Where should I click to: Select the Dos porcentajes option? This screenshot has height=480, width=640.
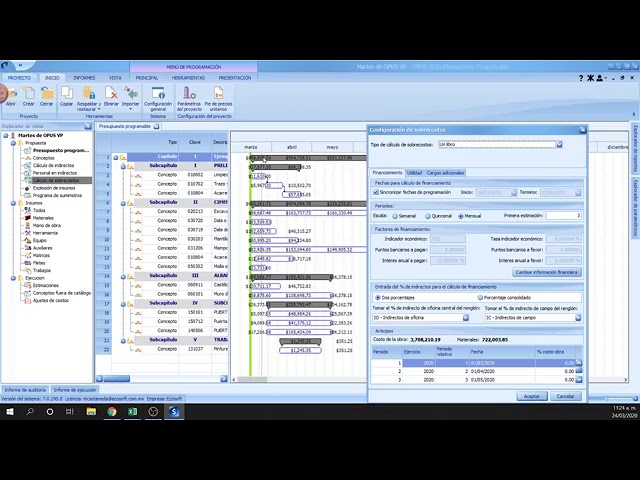click(x=378, y=298)
